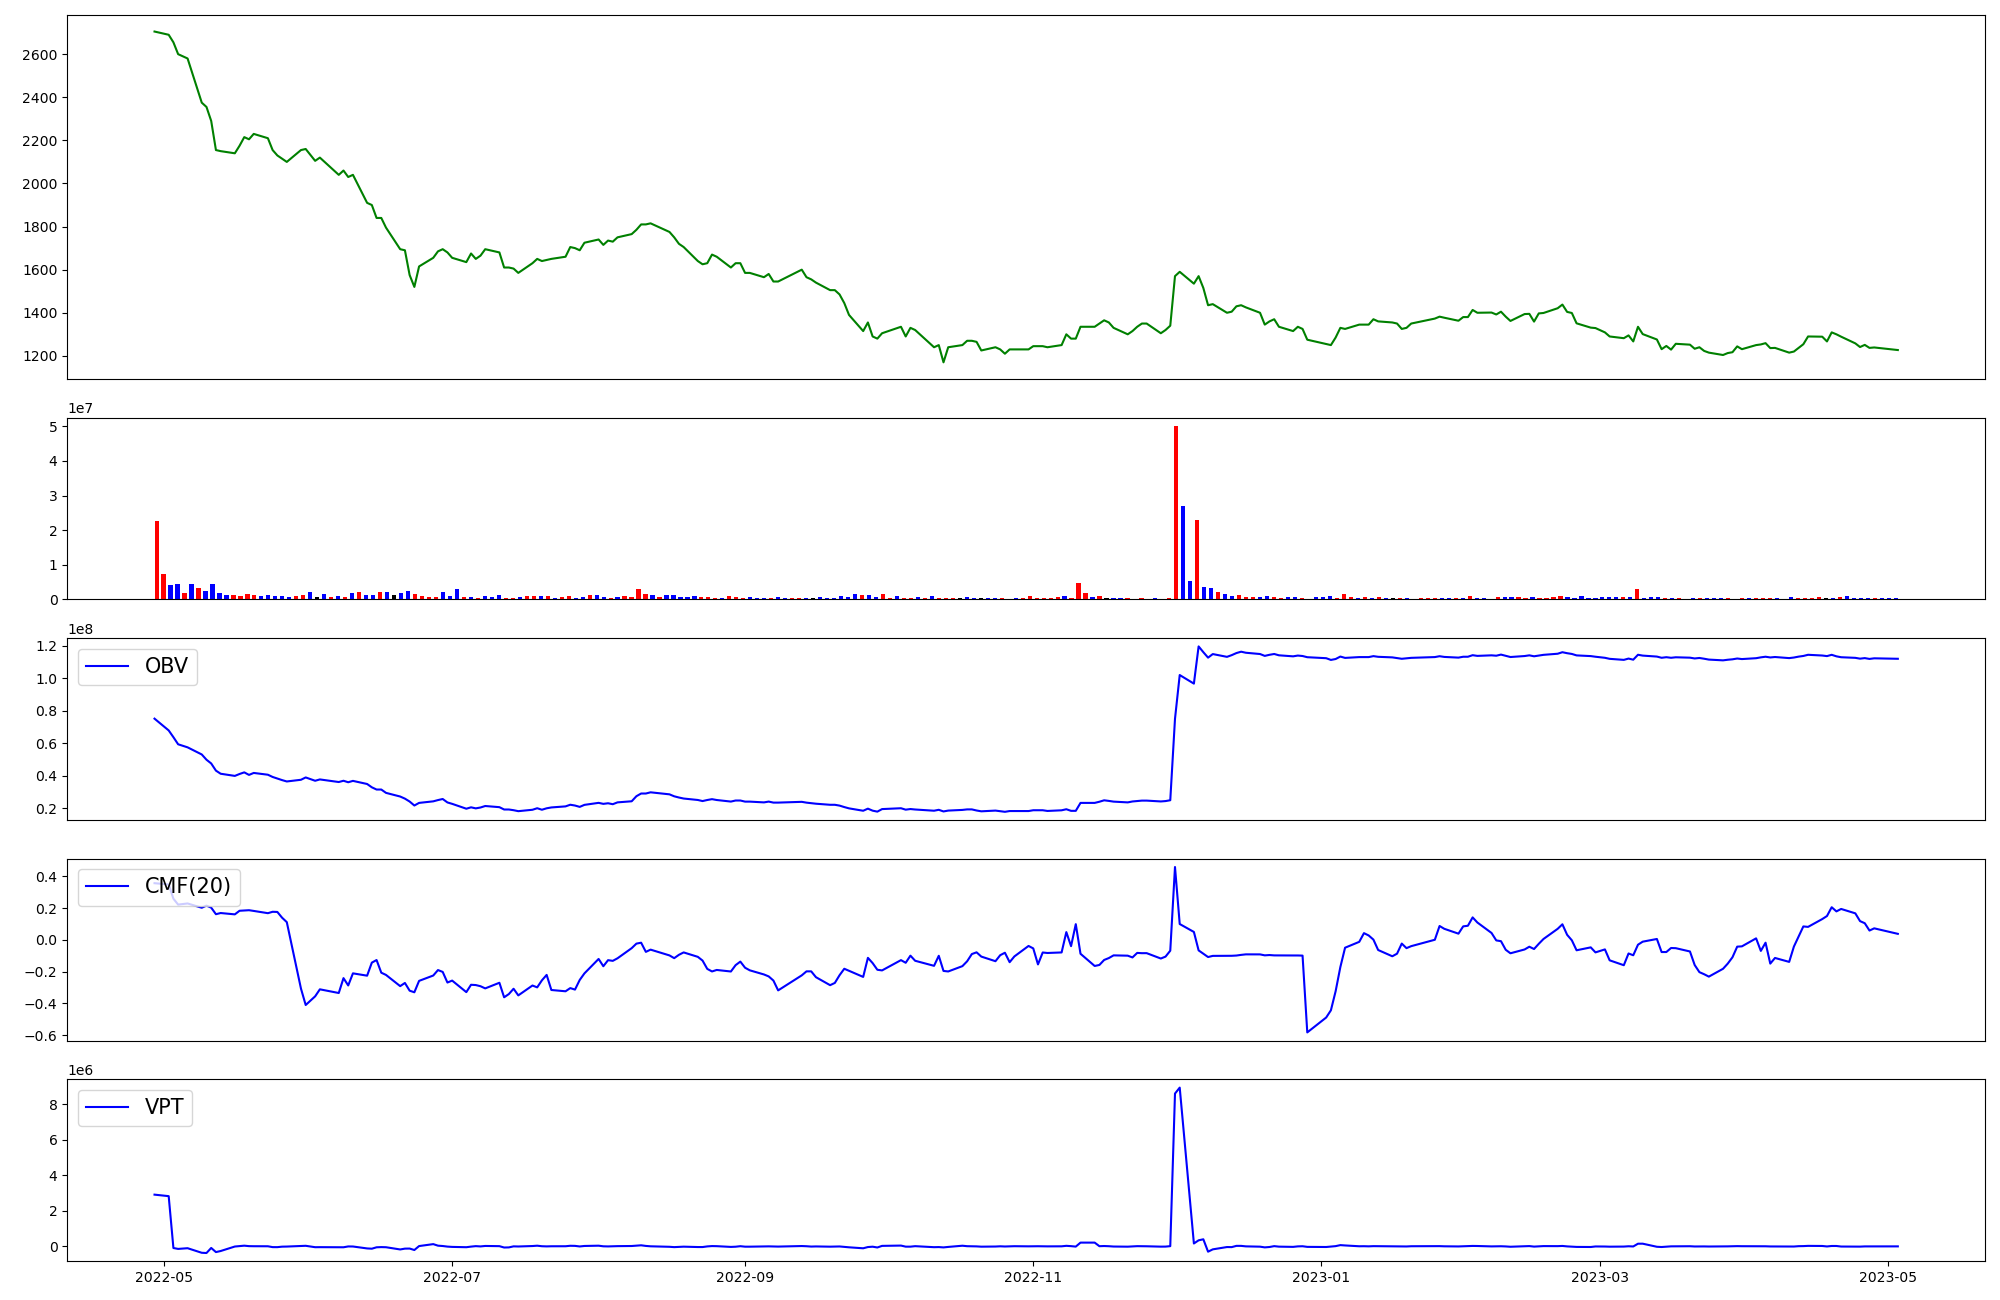The width and height of the screenshot is (2000, 1300).
Task: Click the OBV blue legend line sample
Action: click(x=107, y=666)
